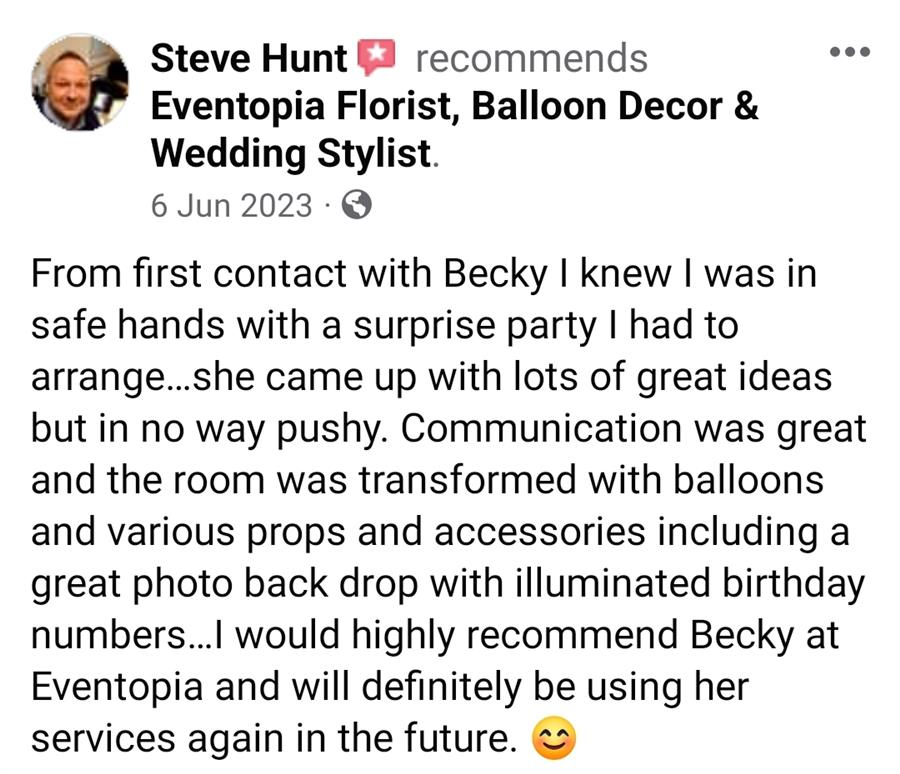The width and height of the screenshot is (900, 774).
Task: Click the line starting great photo back drop
Action: coord(448,585)
